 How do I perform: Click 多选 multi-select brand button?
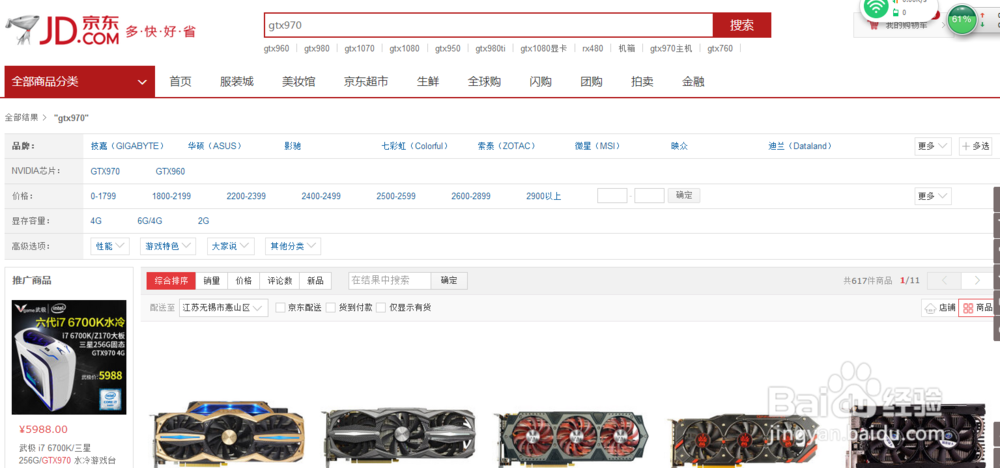pyautogui.click(x=976, y=146)
